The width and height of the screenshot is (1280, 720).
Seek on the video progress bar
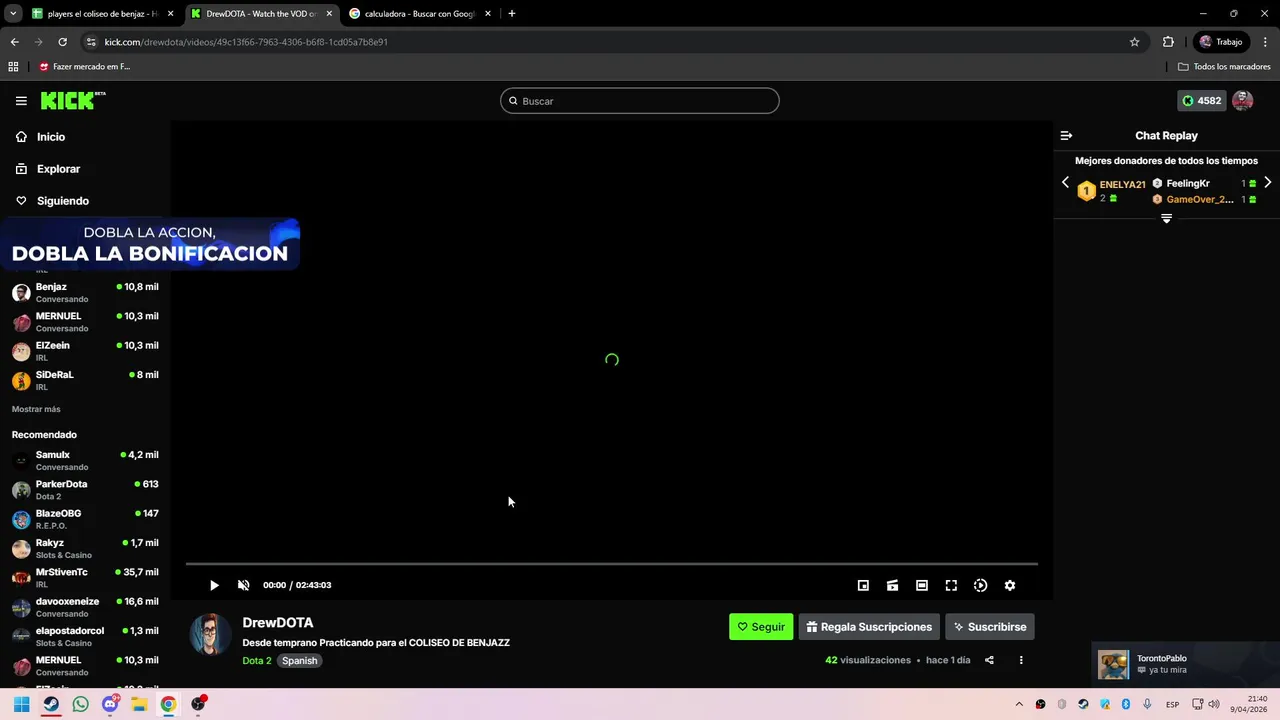[612, 564]
